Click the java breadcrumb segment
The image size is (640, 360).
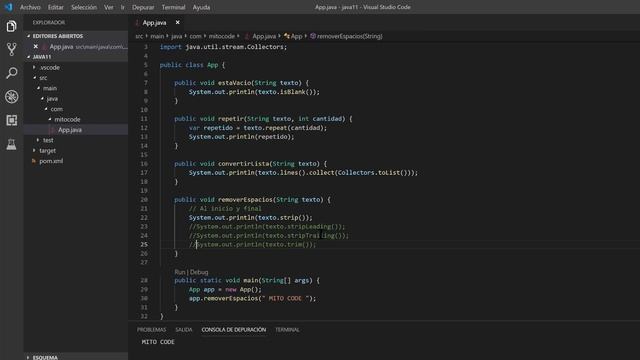pyautogui.click(x=176, y=36)
